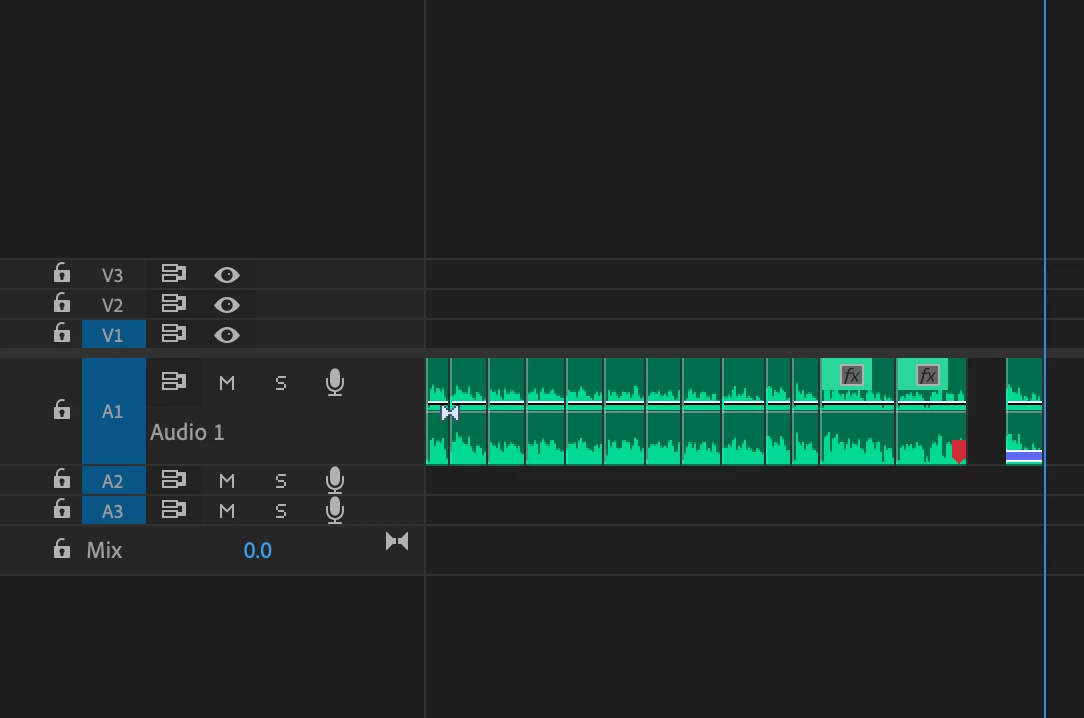This screenshot has height=718, width=1084.
Task: Open fx badge on the second highlighted clip
Action: [x=927, y=375]
